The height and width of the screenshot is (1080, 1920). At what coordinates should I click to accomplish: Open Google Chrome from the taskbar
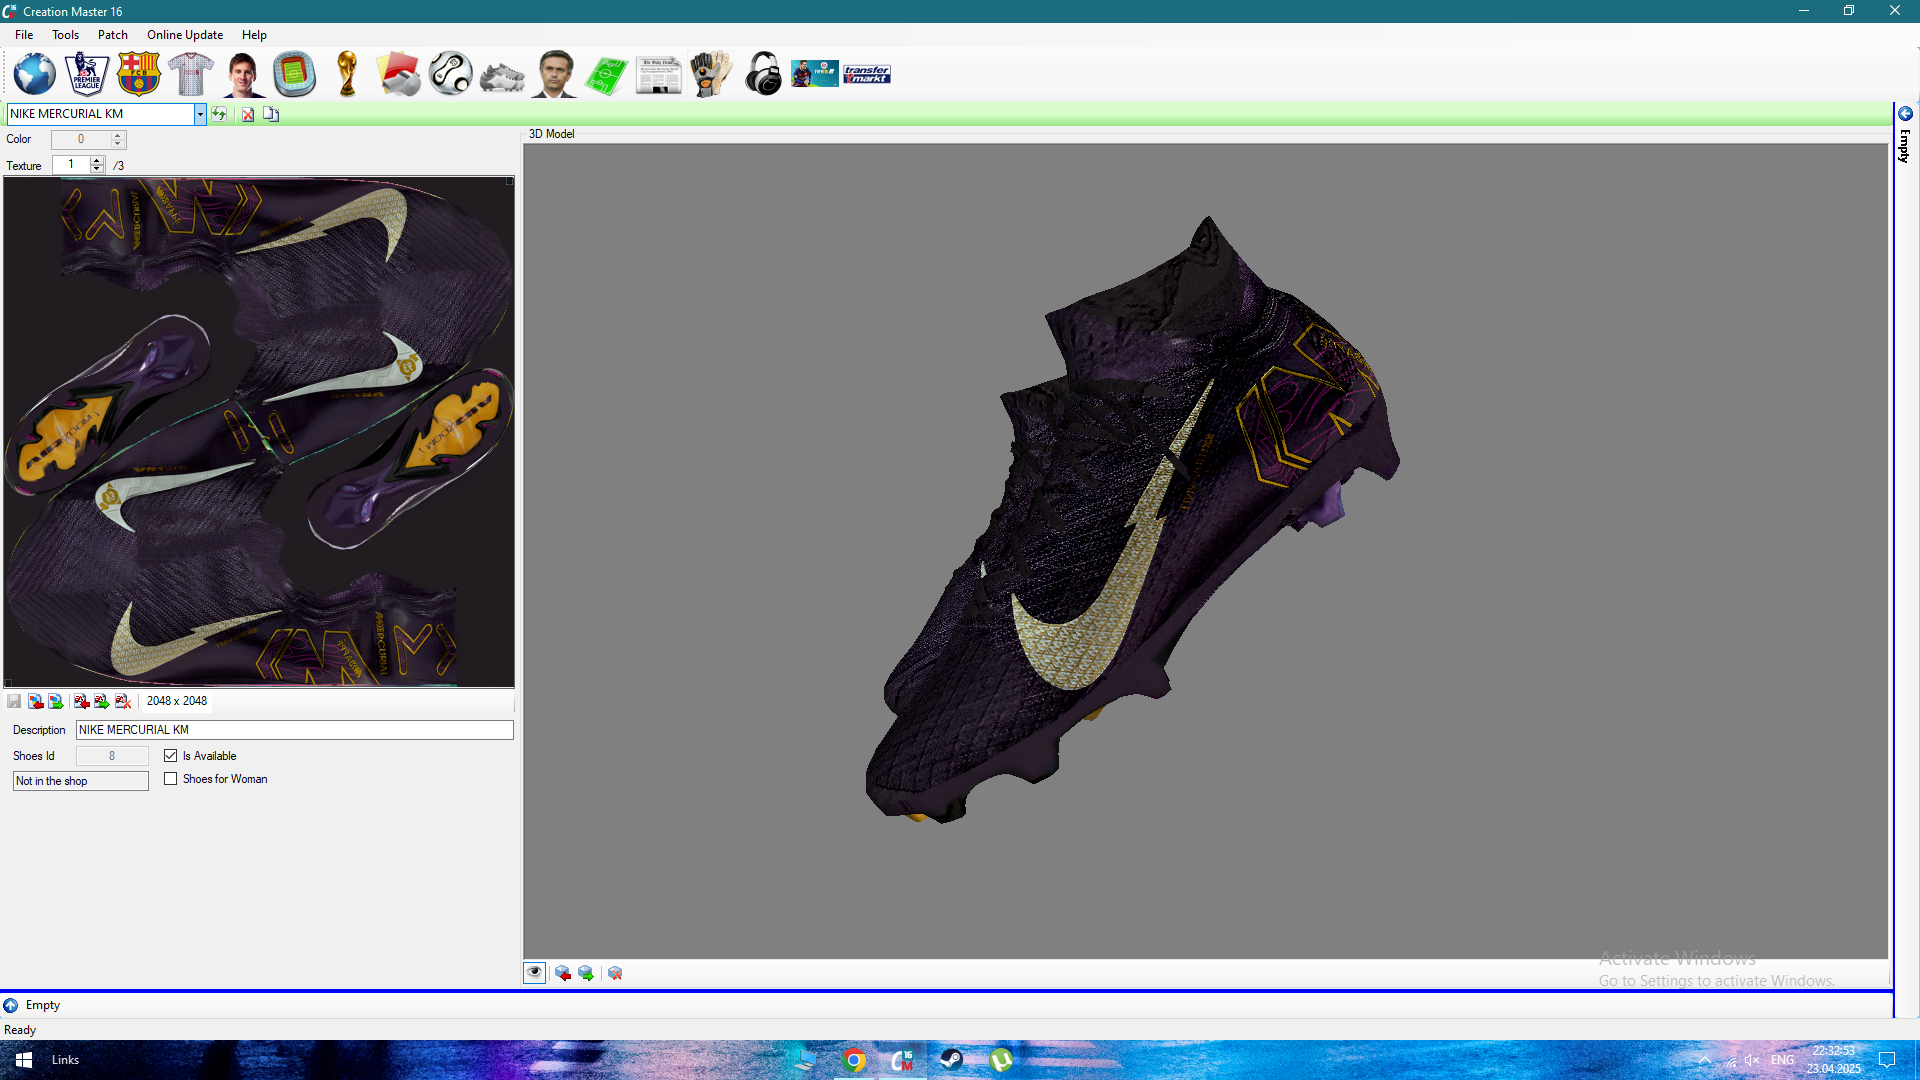854,1060
